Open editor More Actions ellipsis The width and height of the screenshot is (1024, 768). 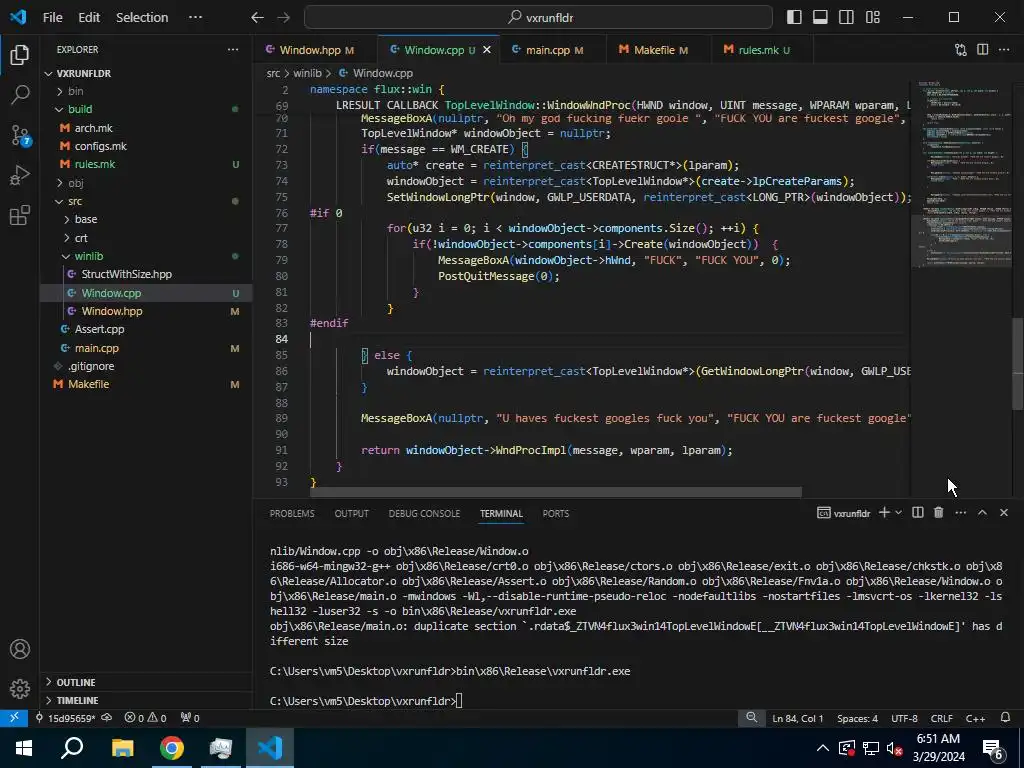click(x=1004, y=50)
